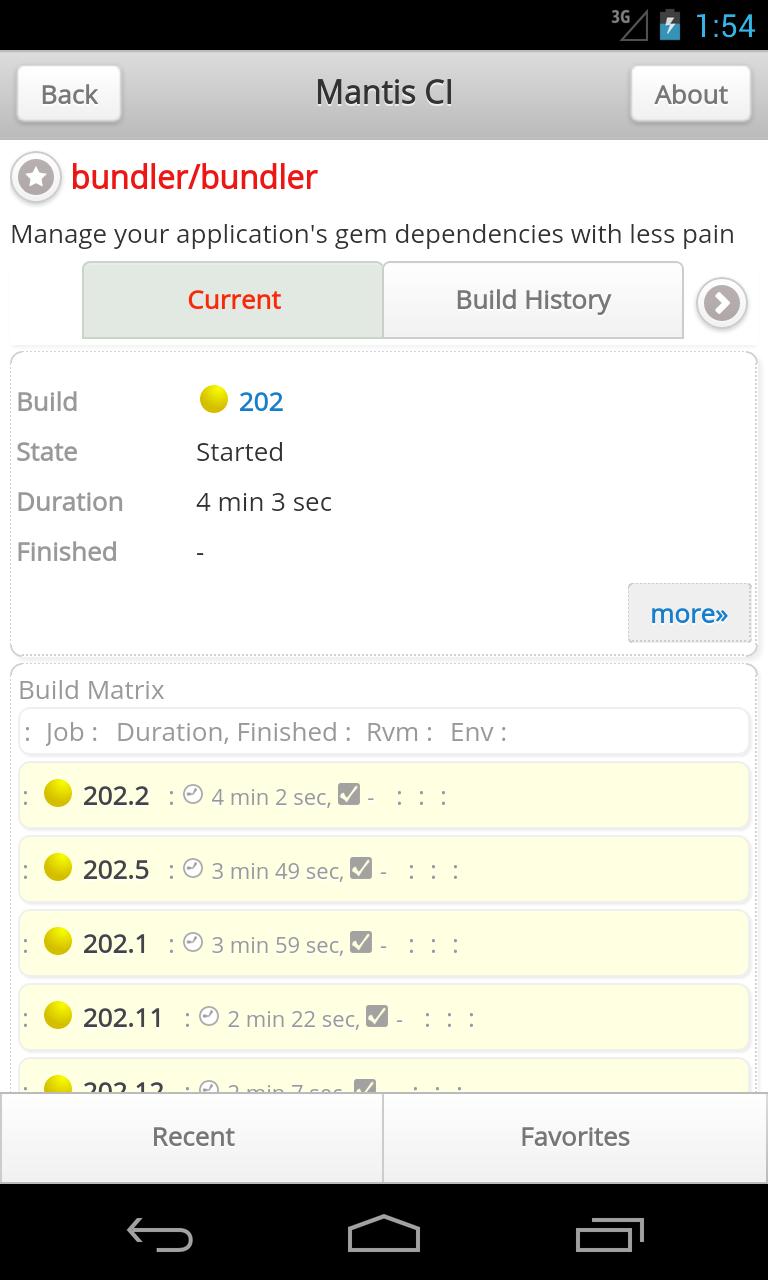768x1280 pixels.
Task: Click the yellow status ball of job 202.2
Action: tap(58, 794)
